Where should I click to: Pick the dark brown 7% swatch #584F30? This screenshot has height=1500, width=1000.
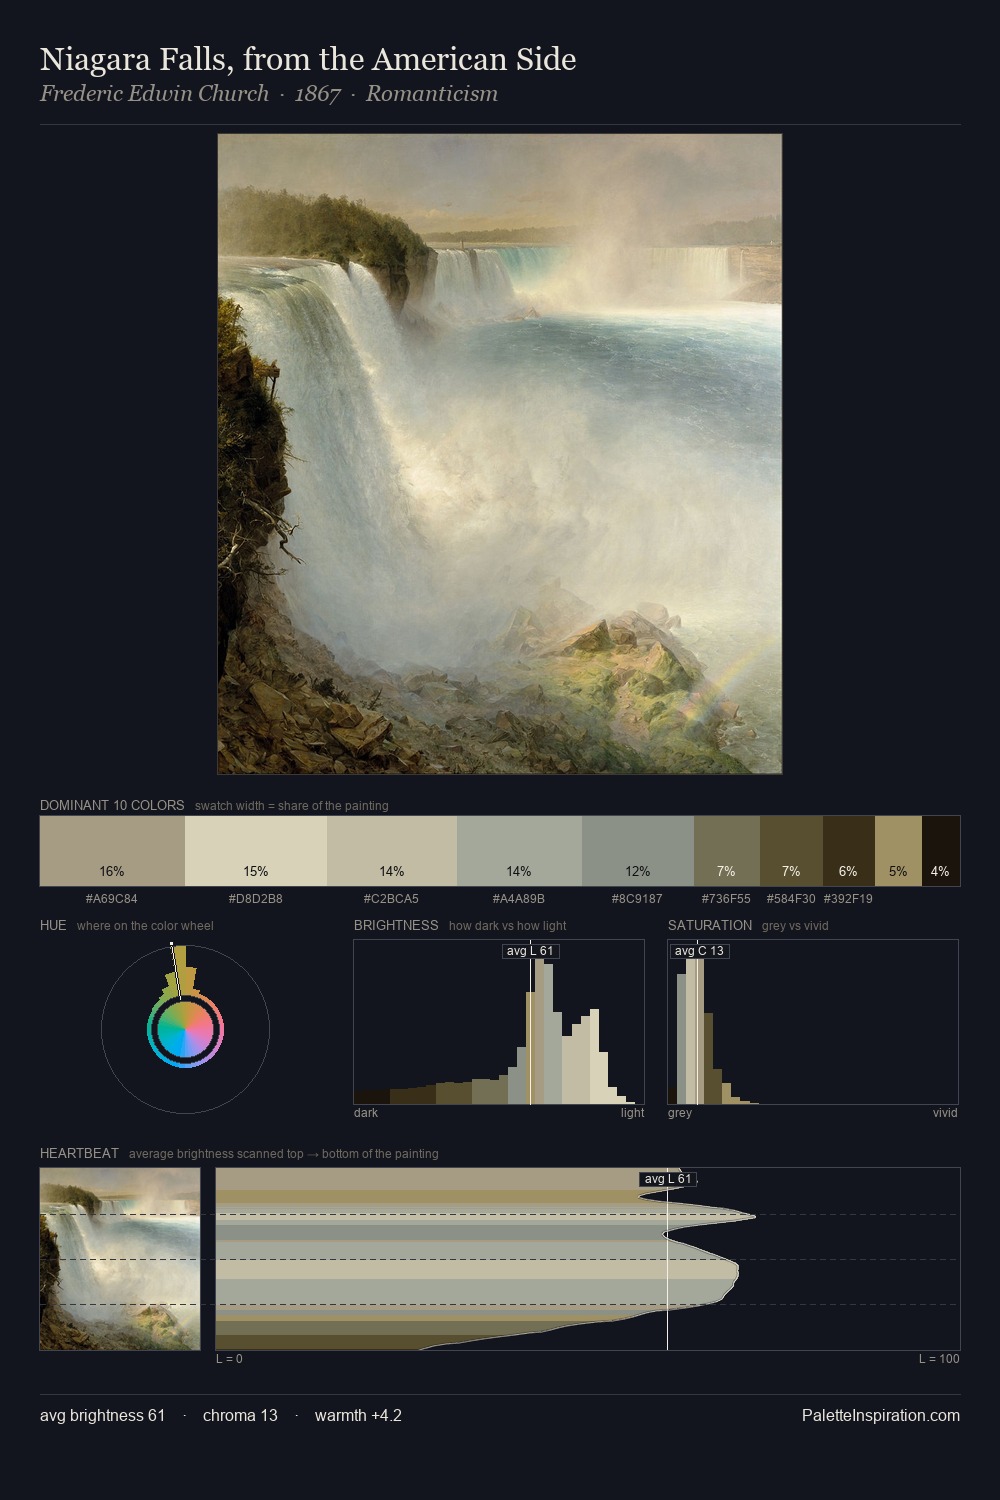(x=791, y=851)
